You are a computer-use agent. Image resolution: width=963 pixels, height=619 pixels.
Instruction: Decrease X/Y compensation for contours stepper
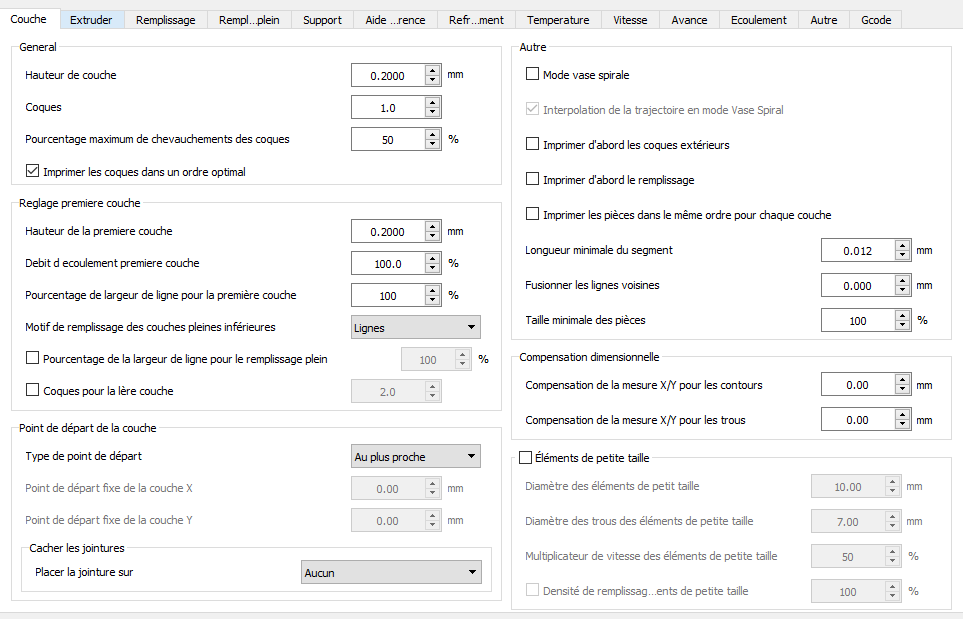(x=902, y=390)
